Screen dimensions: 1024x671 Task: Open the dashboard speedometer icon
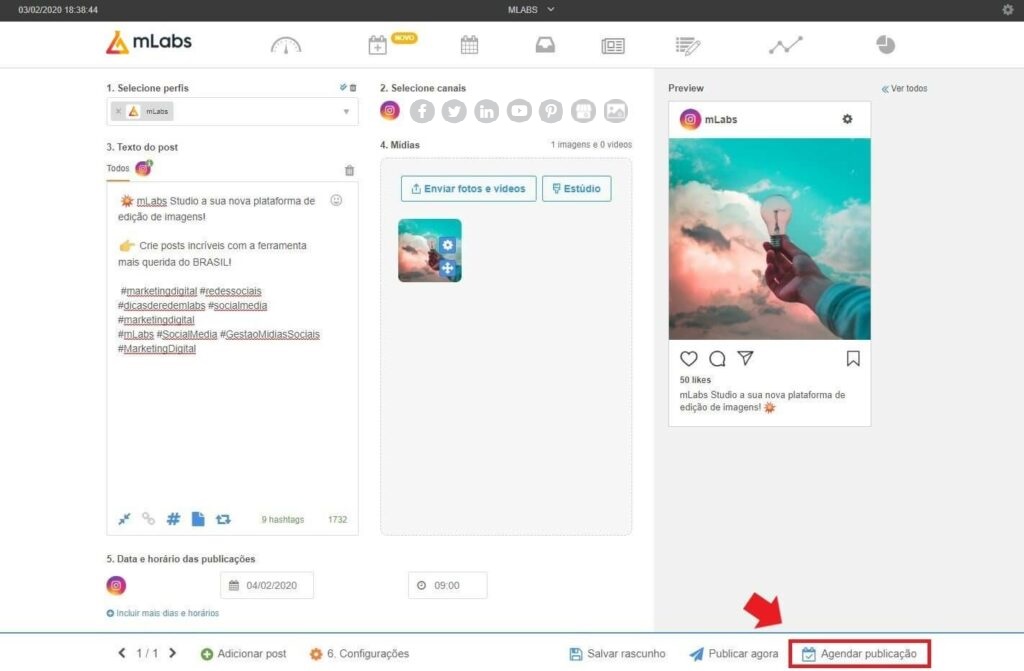tap(286, 45)
